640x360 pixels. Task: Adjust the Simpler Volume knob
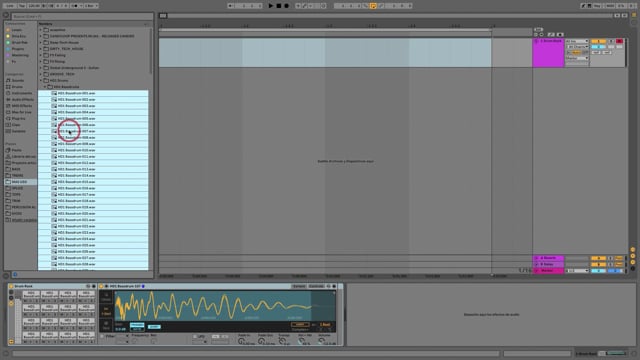click(x=322, y=340)
